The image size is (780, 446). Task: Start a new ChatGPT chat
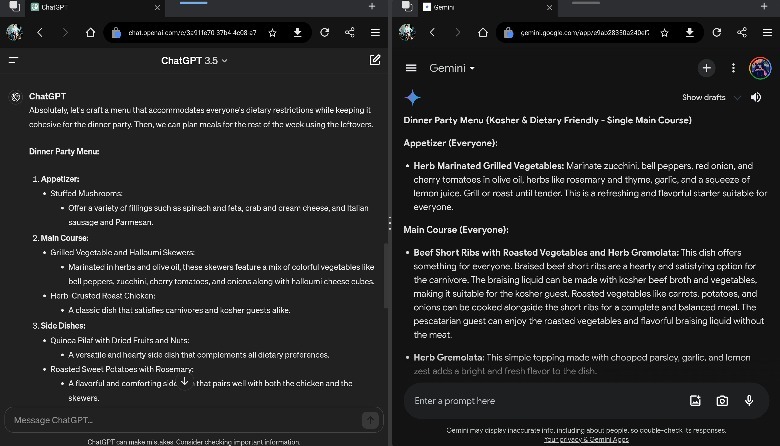[375, 60]
